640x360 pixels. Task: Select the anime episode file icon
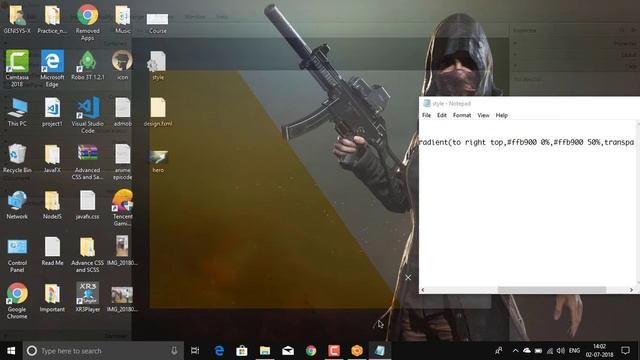point(122,161)
